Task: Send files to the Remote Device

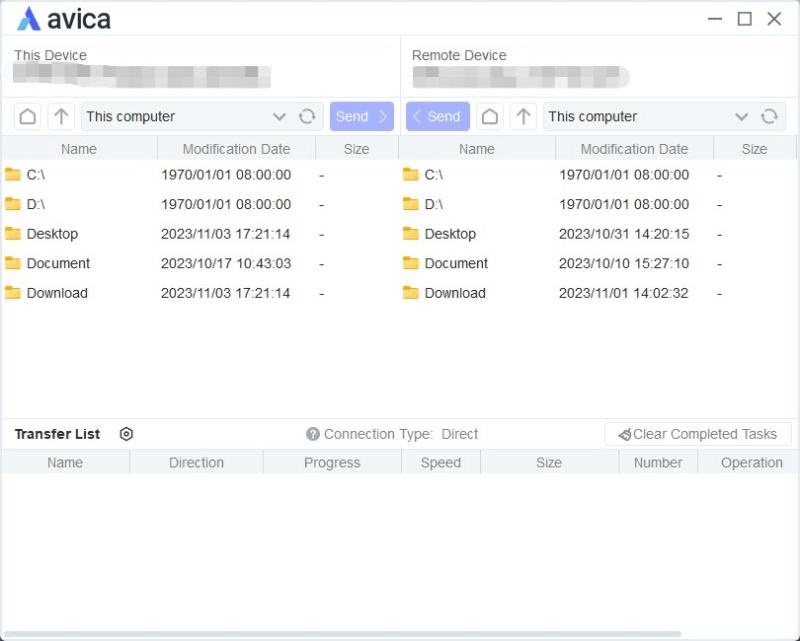Action: point(362,116)
